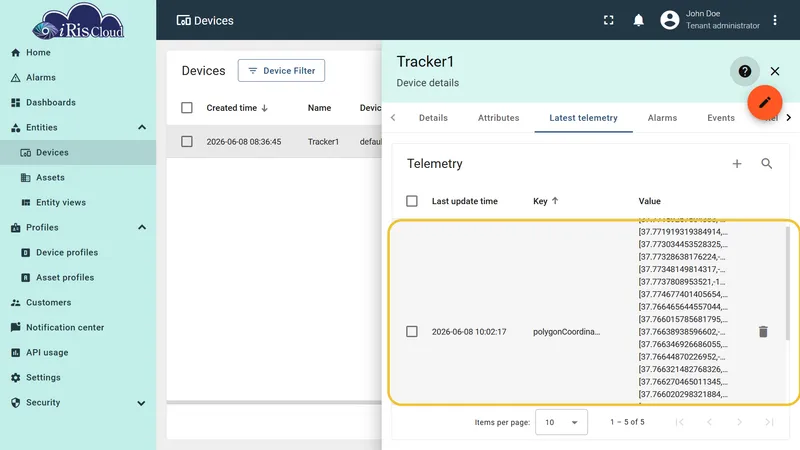Sort by Created time column

[x=237, y=108]
